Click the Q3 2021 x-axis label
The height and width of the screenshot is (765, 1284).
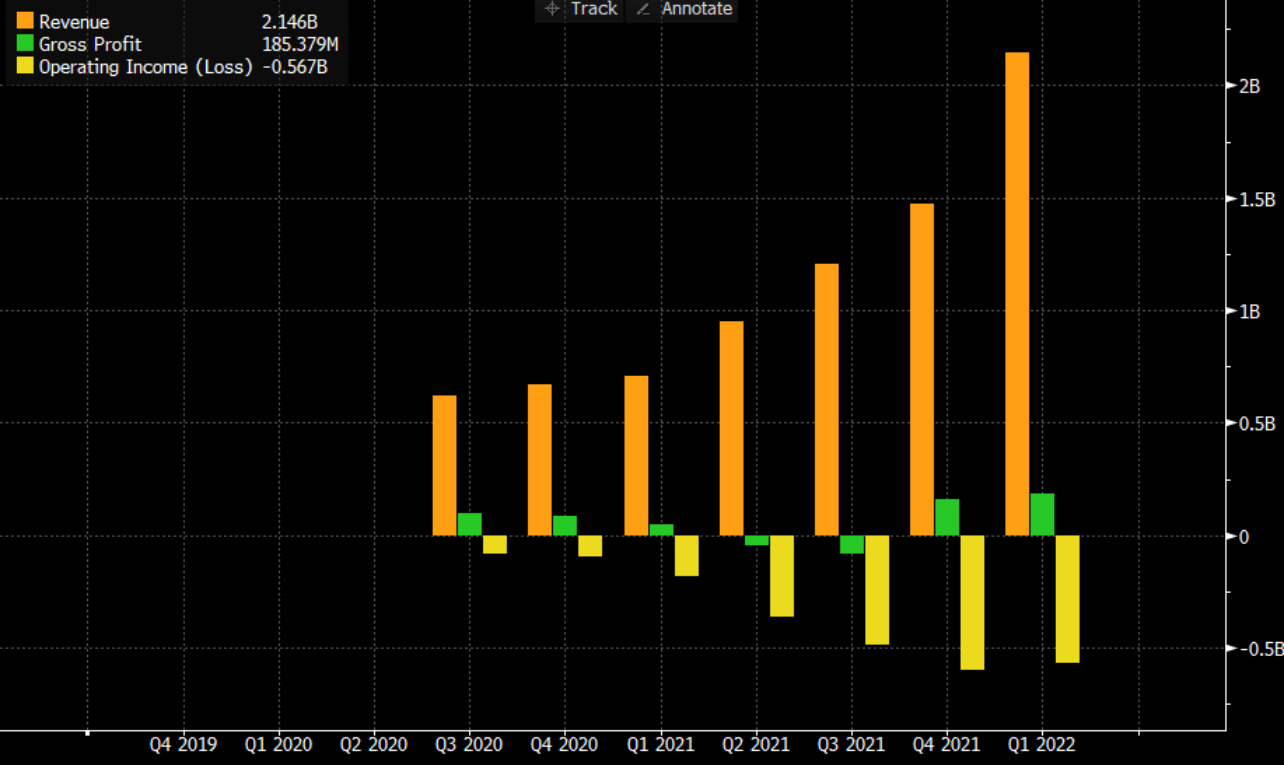pos(851,745)
